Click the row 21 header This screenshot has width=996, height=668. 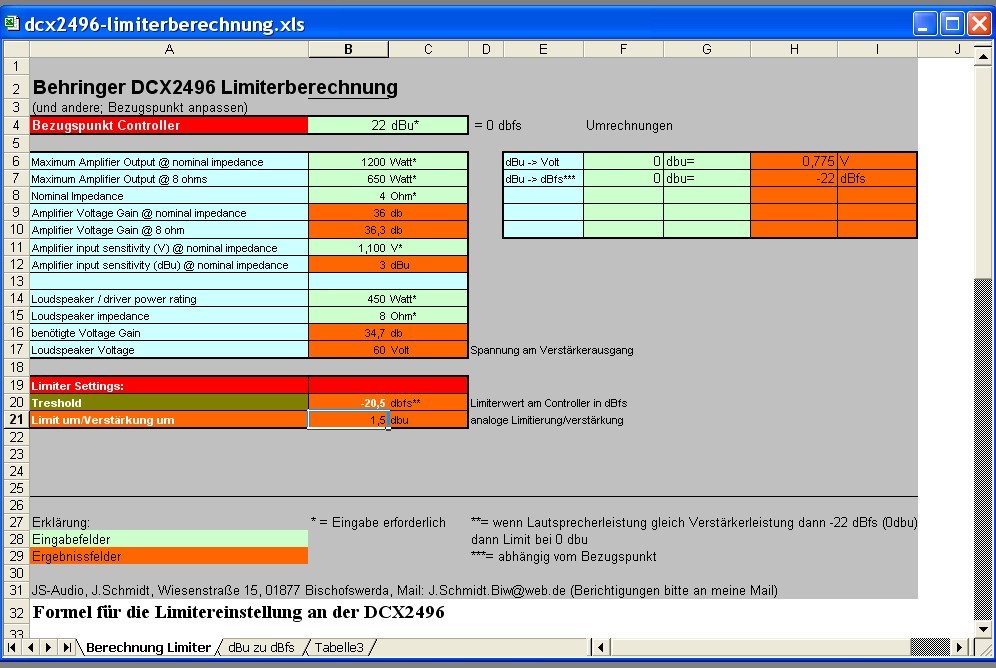point(17,420)
